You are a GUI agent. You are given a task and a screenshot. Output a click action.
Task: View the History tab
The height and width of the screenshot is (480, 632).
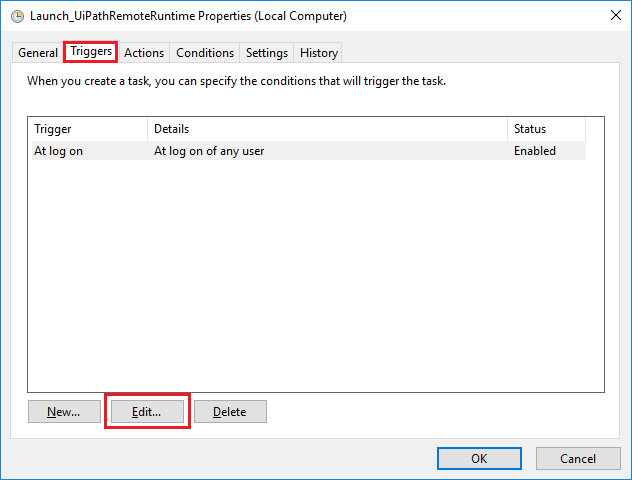click(319, 53)
